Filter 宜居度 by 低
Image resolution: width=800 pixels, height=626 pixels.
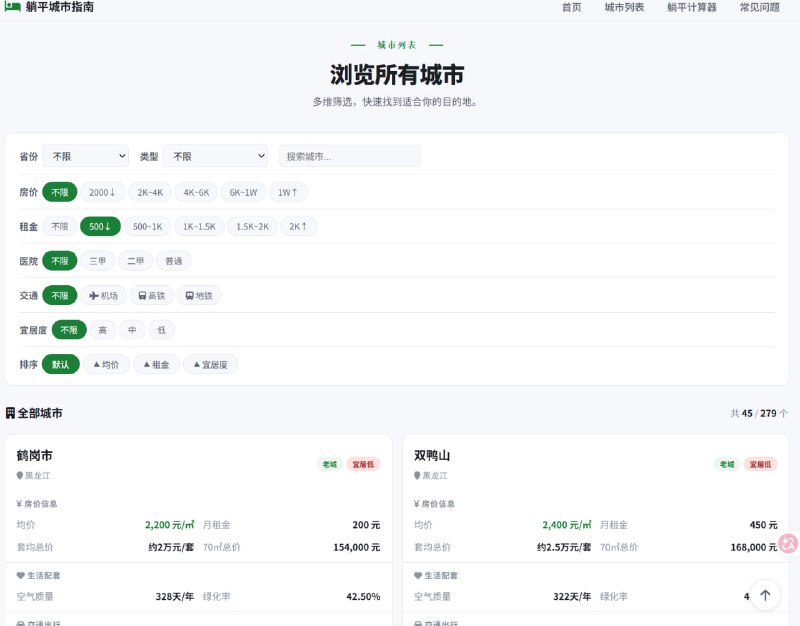coord(162,330)
